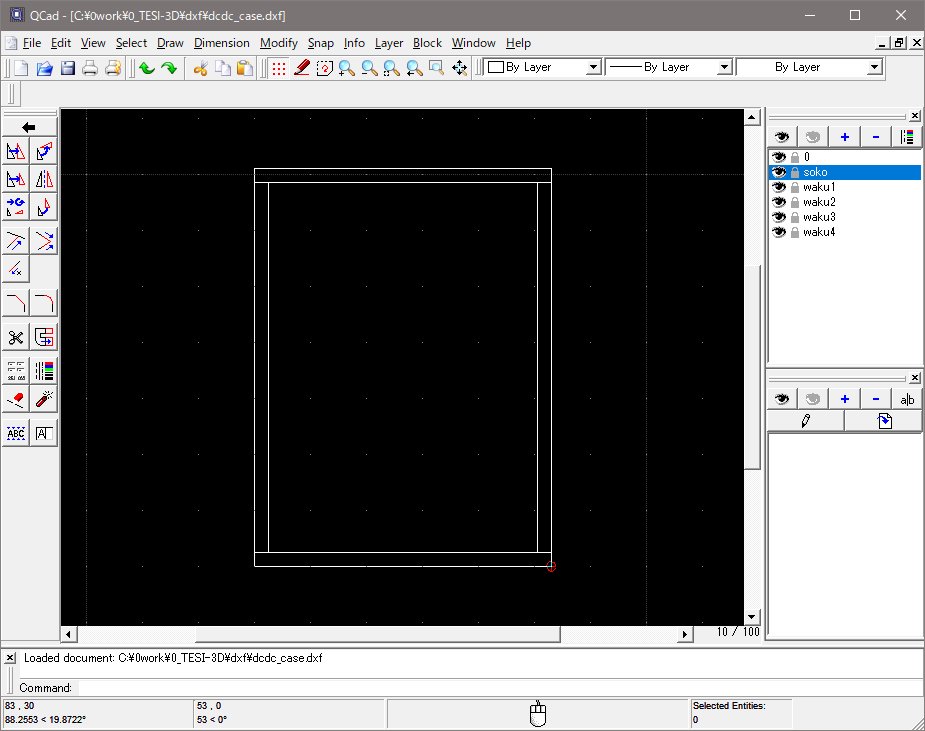The height and width of the screenshot is (731, 925).
Task: Toggle the grid display icon
Action: coord(278,68)
